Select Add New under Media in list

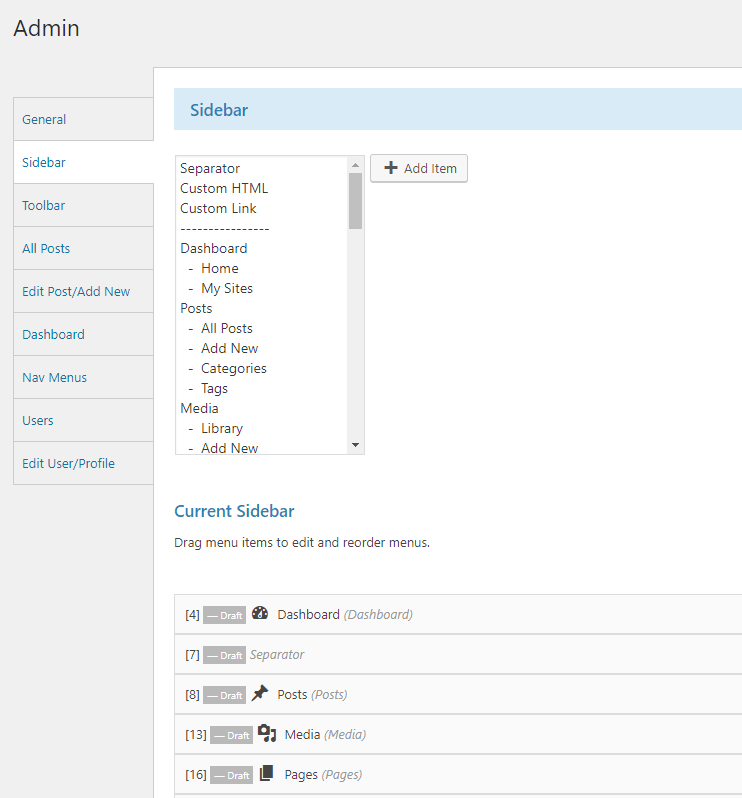pyautogui.click(x=262, y=447)
